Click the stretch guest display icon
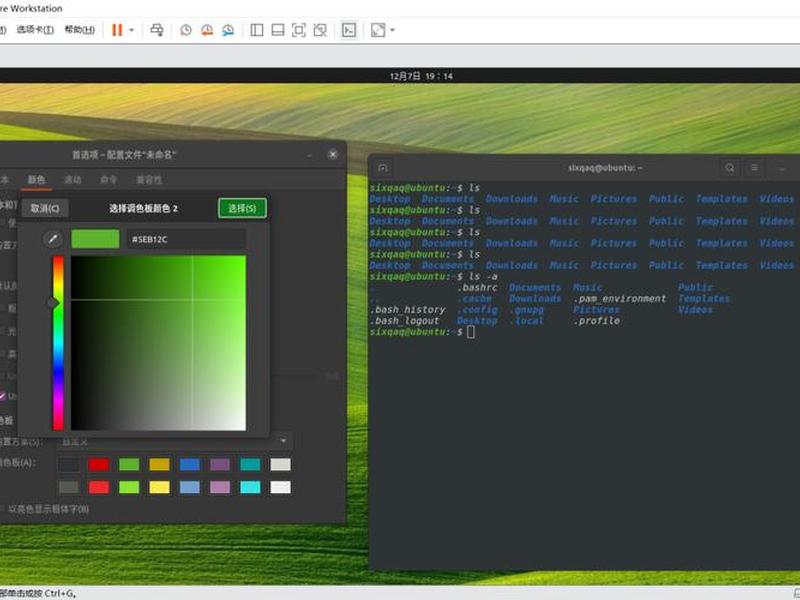 point(378,30)
